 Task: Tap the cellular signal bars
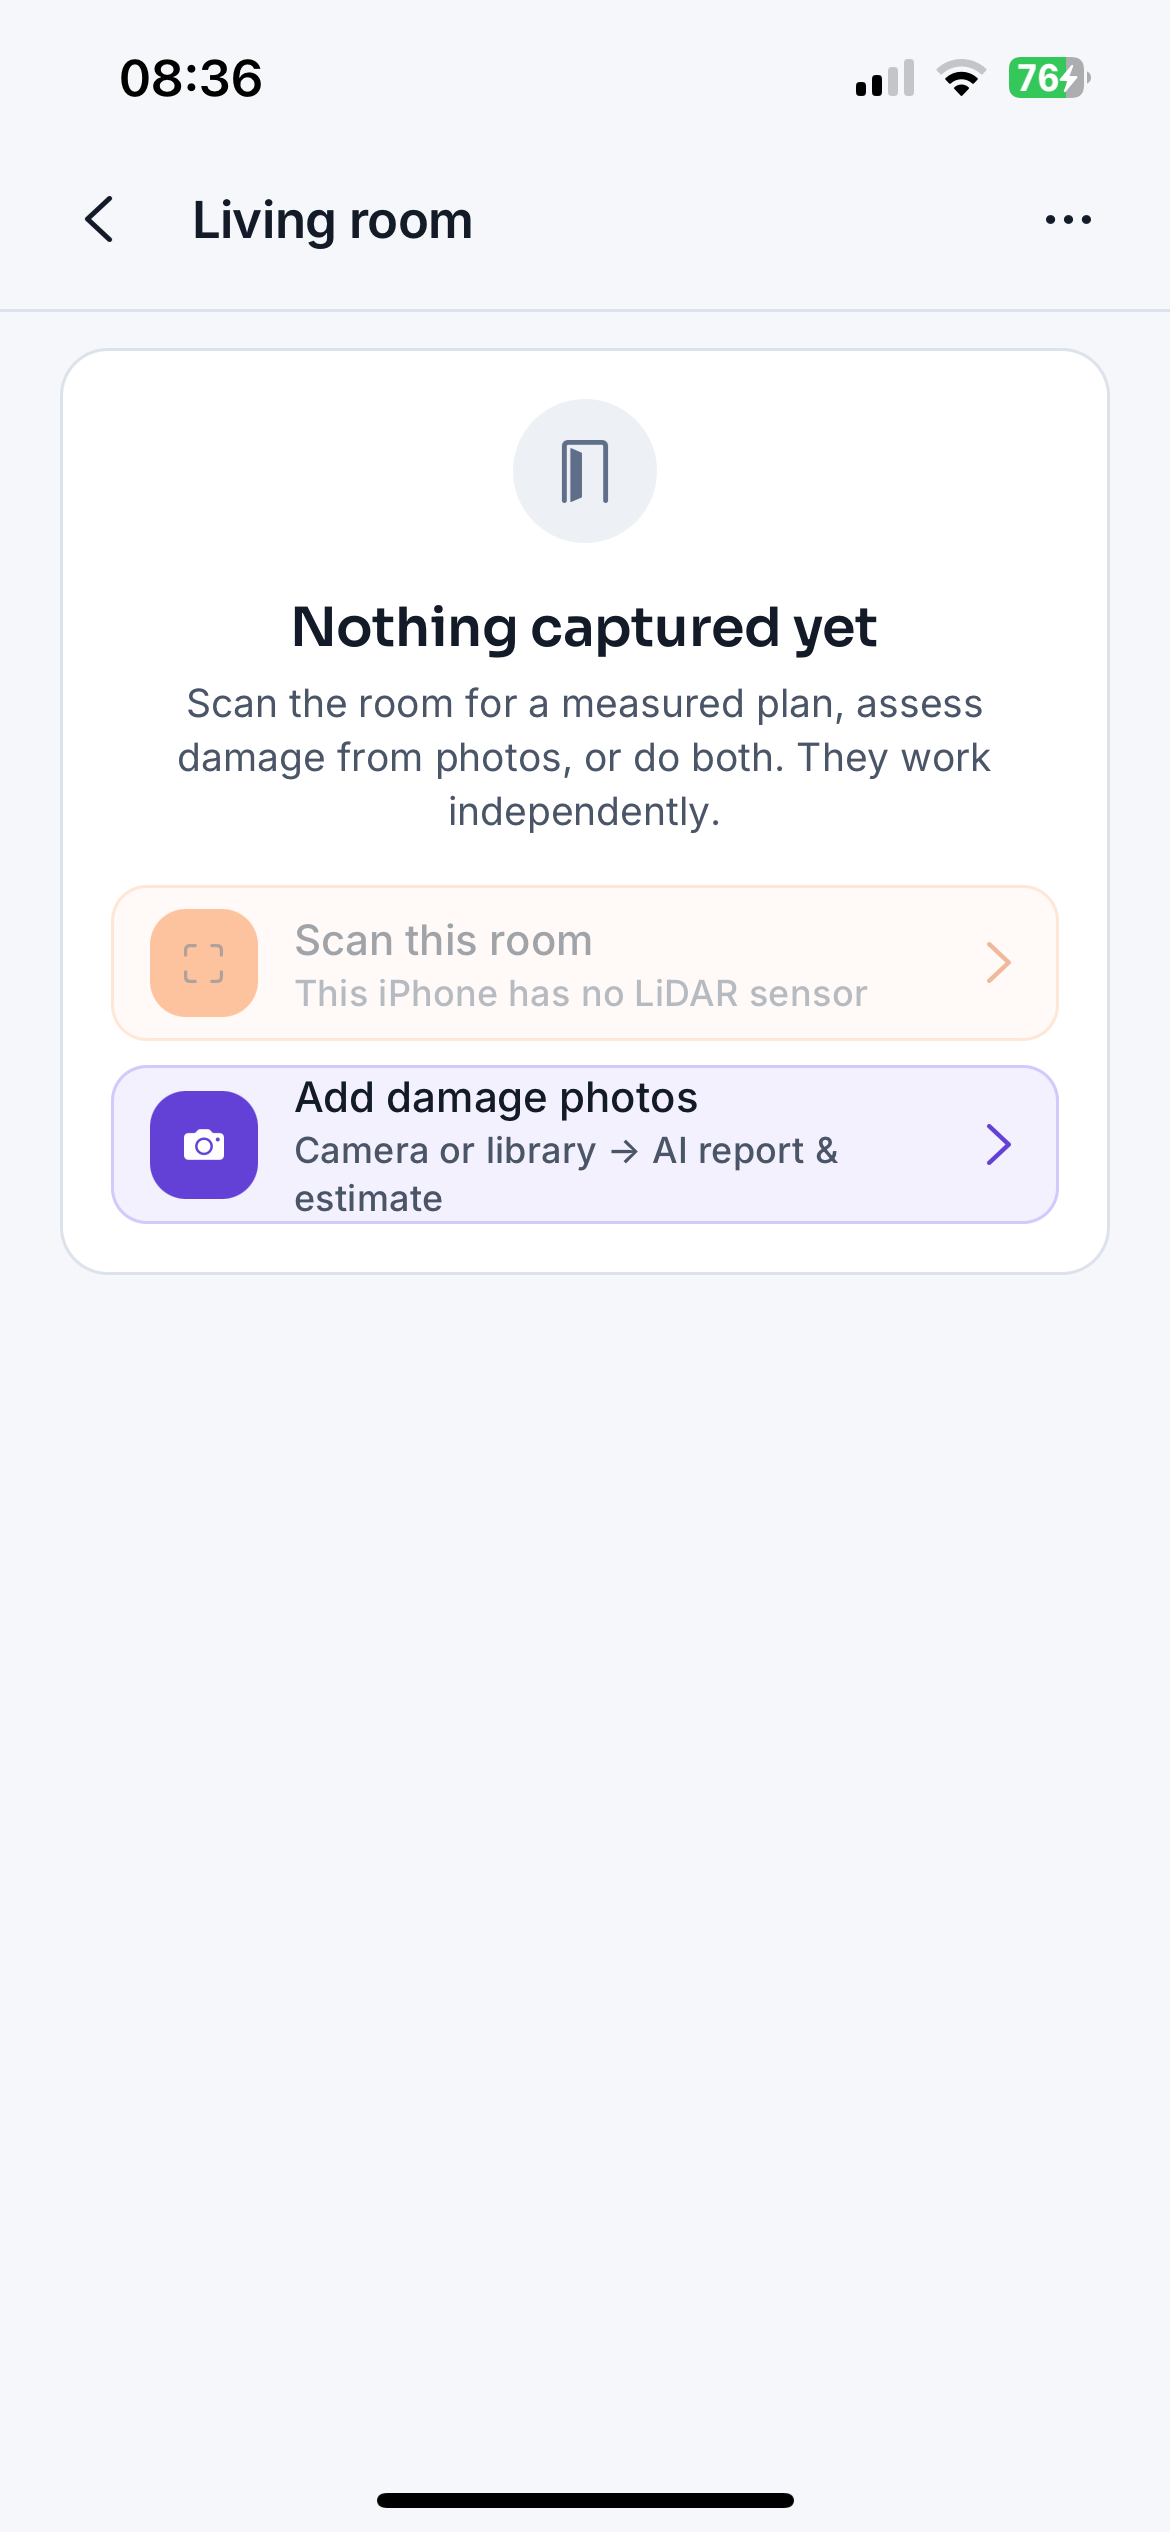click(885, 78)
